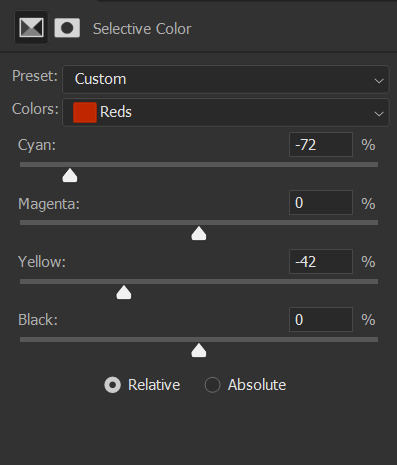Click the Black slider handle
397x465 pixels.
click(199, 350)
